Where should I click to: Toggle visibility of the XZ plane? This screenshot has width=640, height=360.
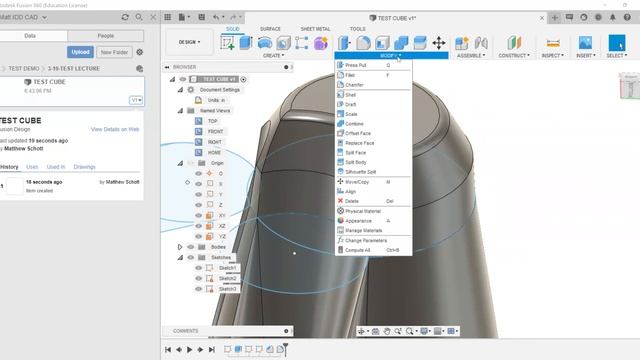tap(198, 226)
